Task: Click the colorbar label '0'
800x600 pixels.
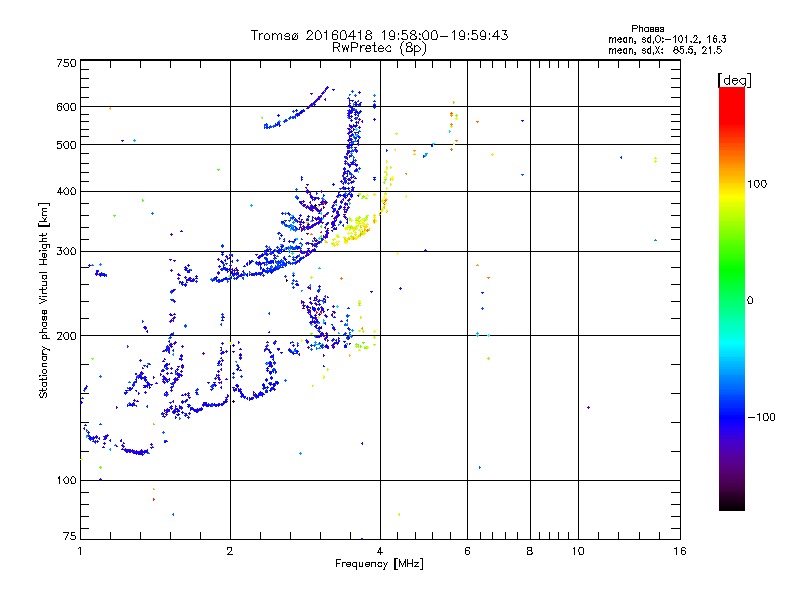Action: pyautogui.click(x=750, y=301)
